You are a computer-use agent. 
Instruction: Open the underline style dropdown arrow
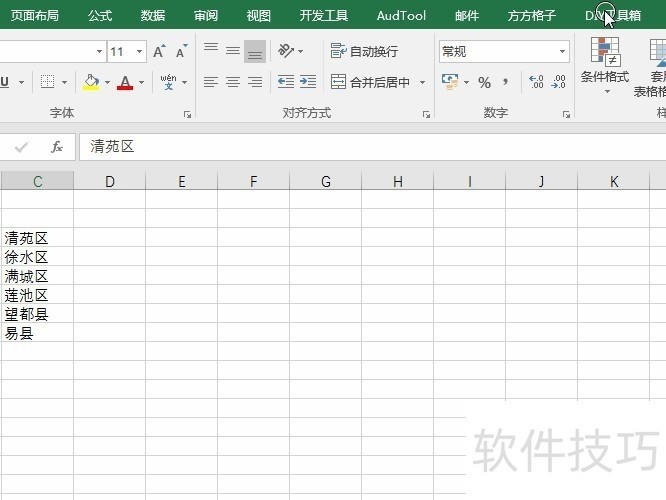[21, 82]
